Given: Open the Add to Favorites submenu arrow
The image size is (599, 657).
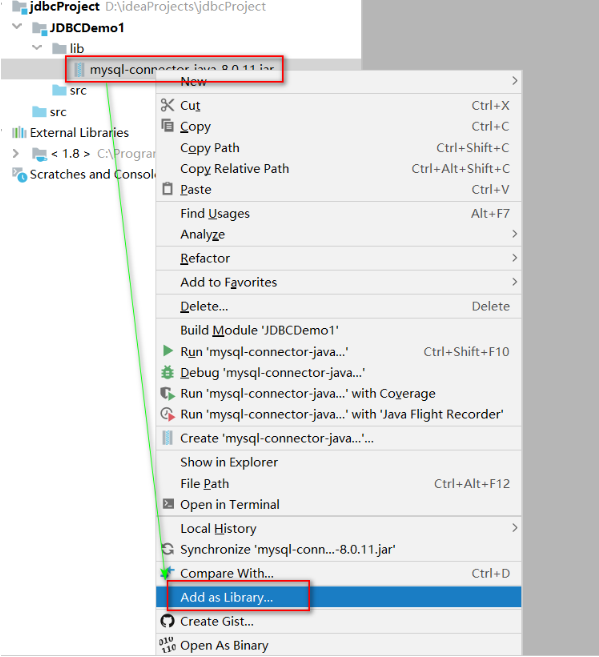Looking at the screenshot, I should coord(515,282).
